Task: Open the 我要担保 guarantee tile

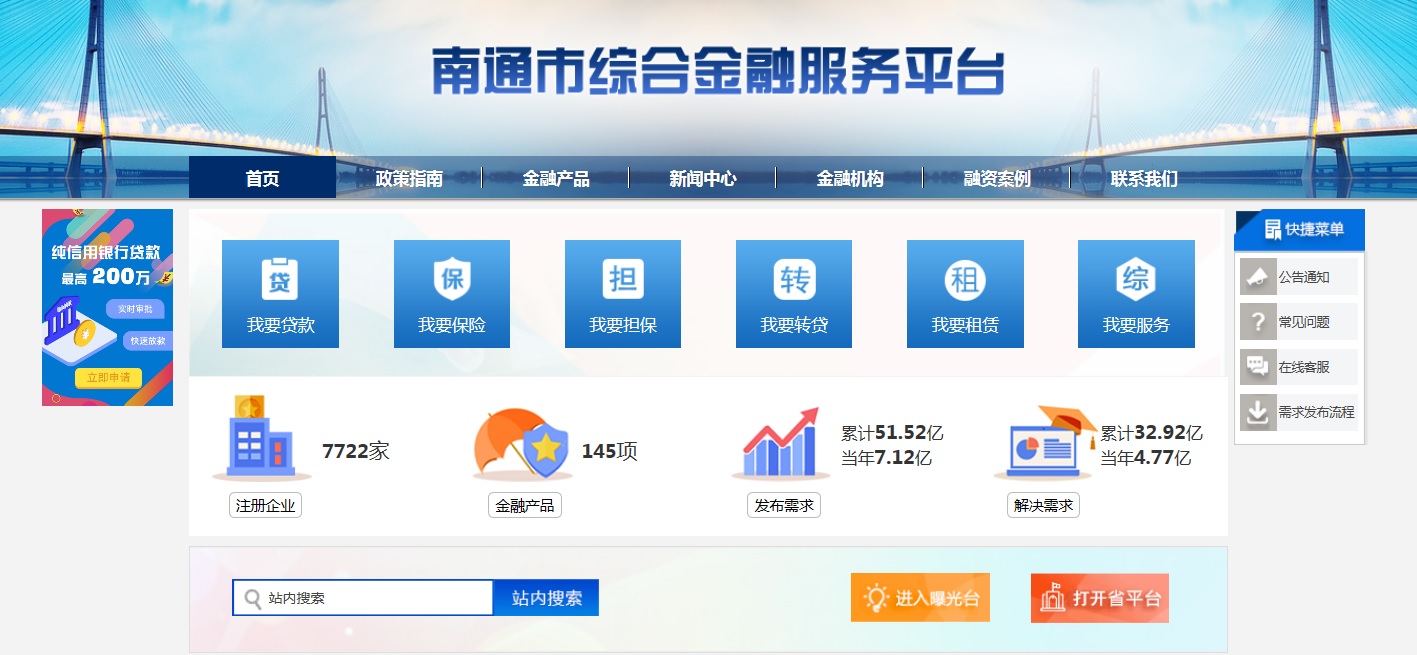Action: tap(623, 294)
